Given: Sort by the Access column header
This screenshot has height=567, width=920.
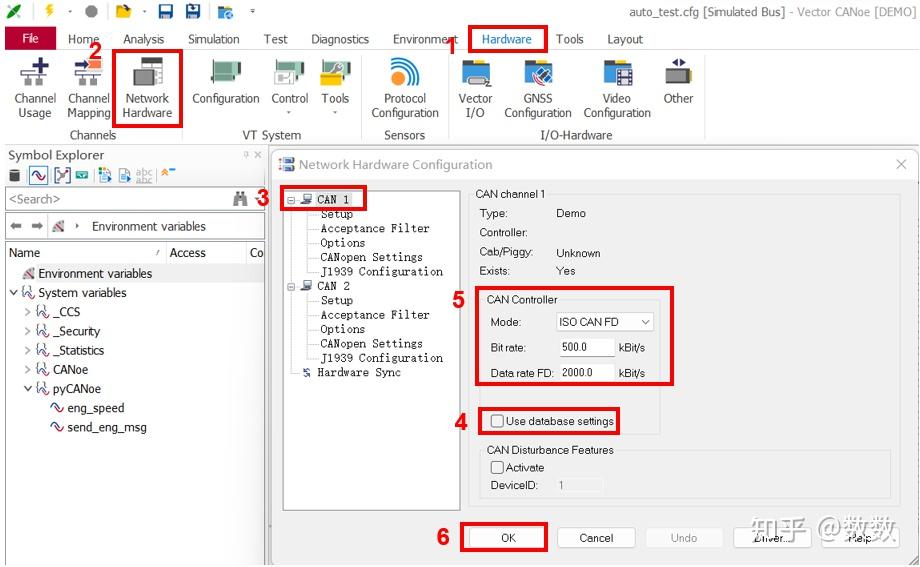Looking at the screenshot, I should point(205,252).
